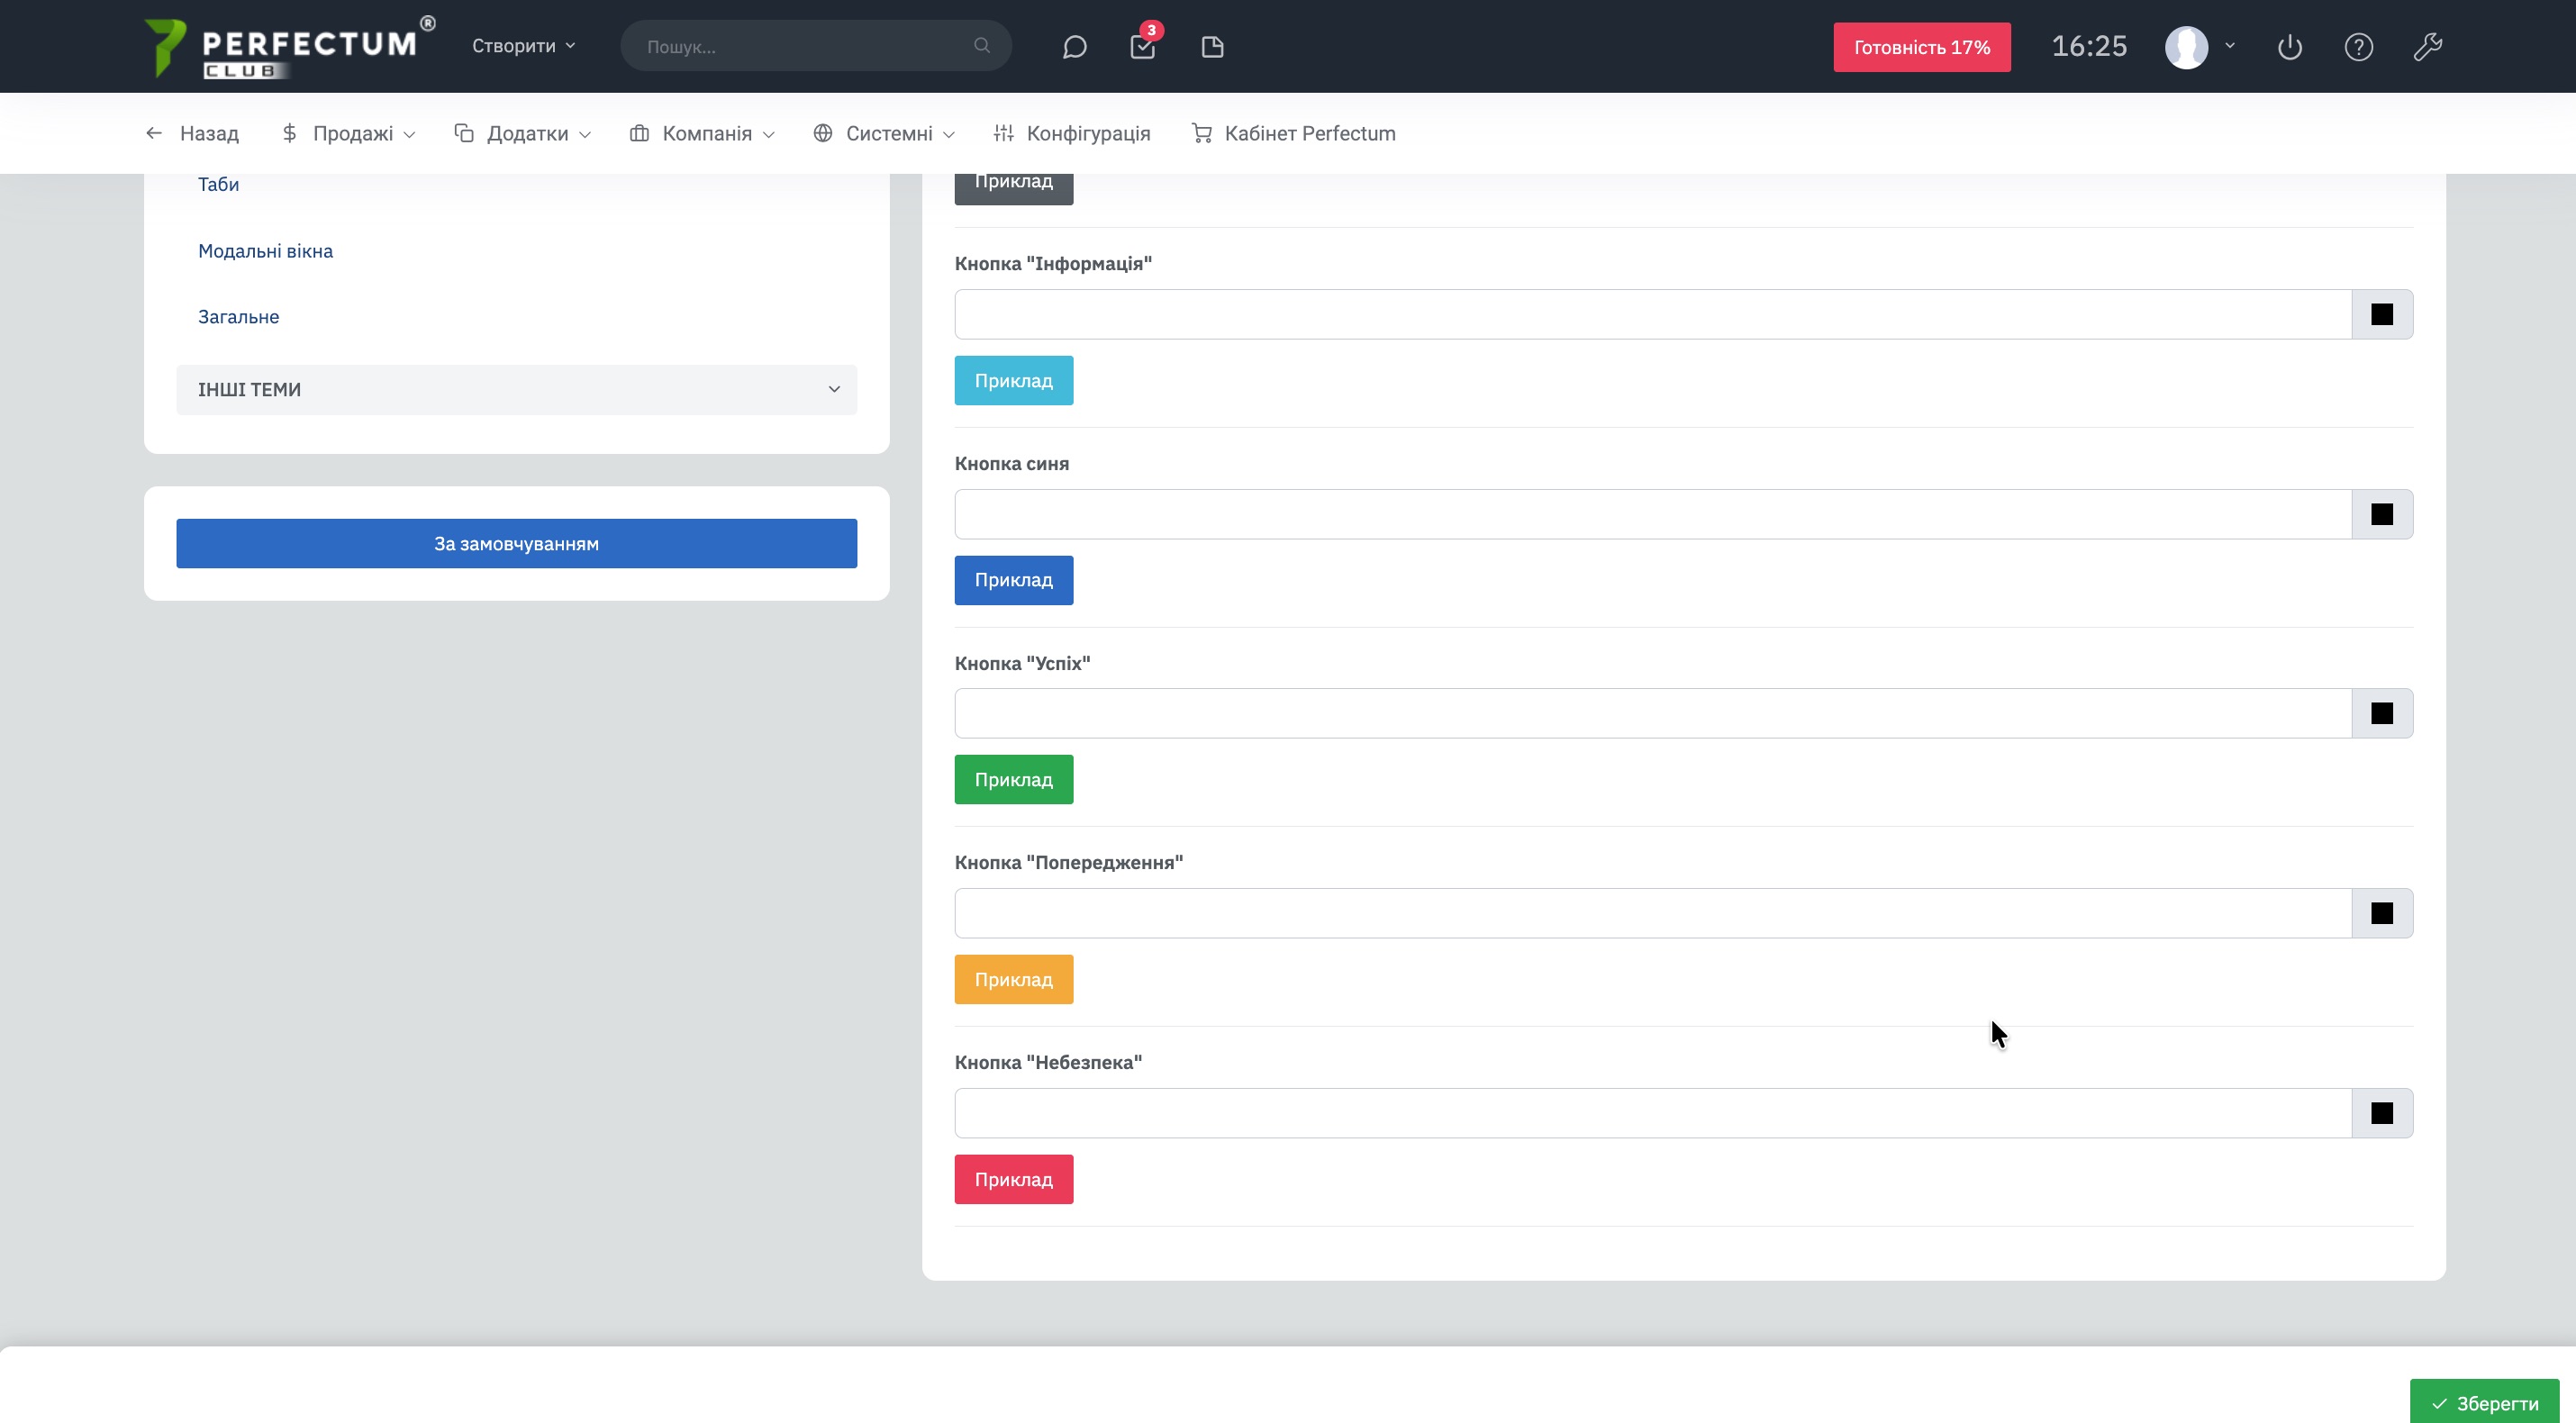Click the За замовчуванням button
This screenshot has width=2576, height=1423.
tap(516, 543)
